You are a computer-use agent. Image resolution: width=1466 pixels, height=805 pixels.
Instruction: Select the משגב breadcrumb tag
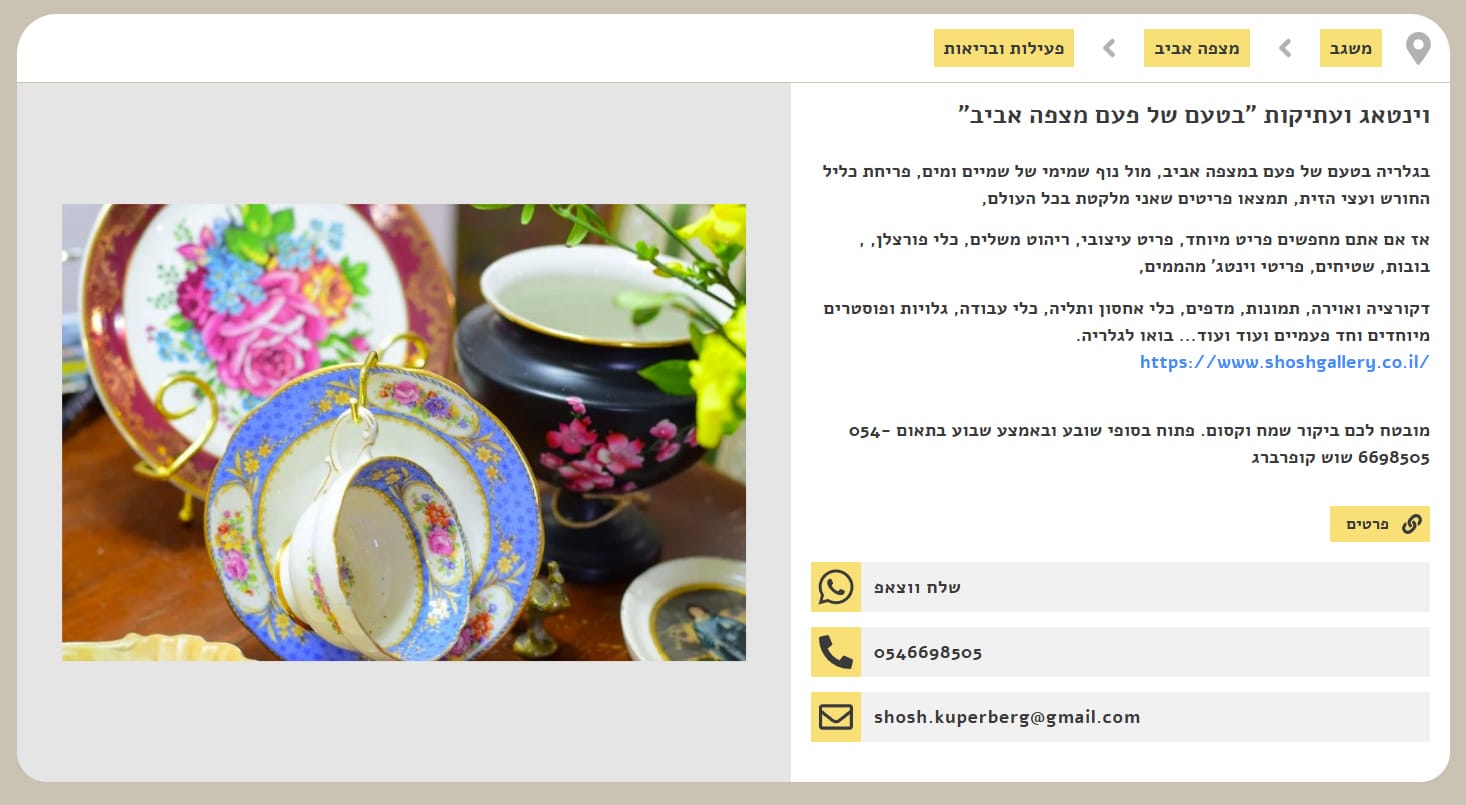pos(1350,48)
